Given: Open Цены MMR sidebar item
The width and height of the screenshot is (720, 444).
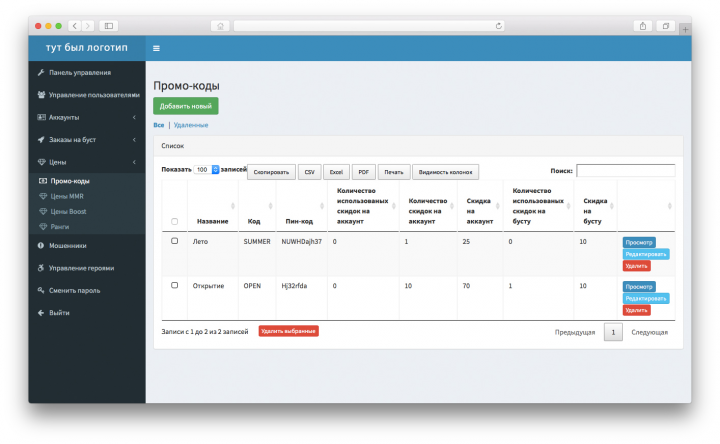Looking at the screenshot, I should 67,196.
